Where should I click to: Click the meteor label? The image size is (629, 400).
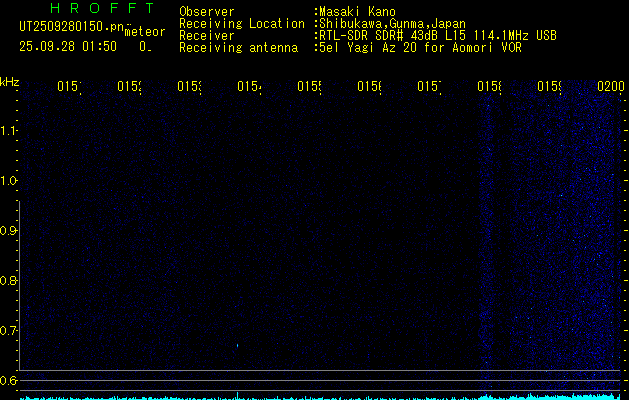145,32
